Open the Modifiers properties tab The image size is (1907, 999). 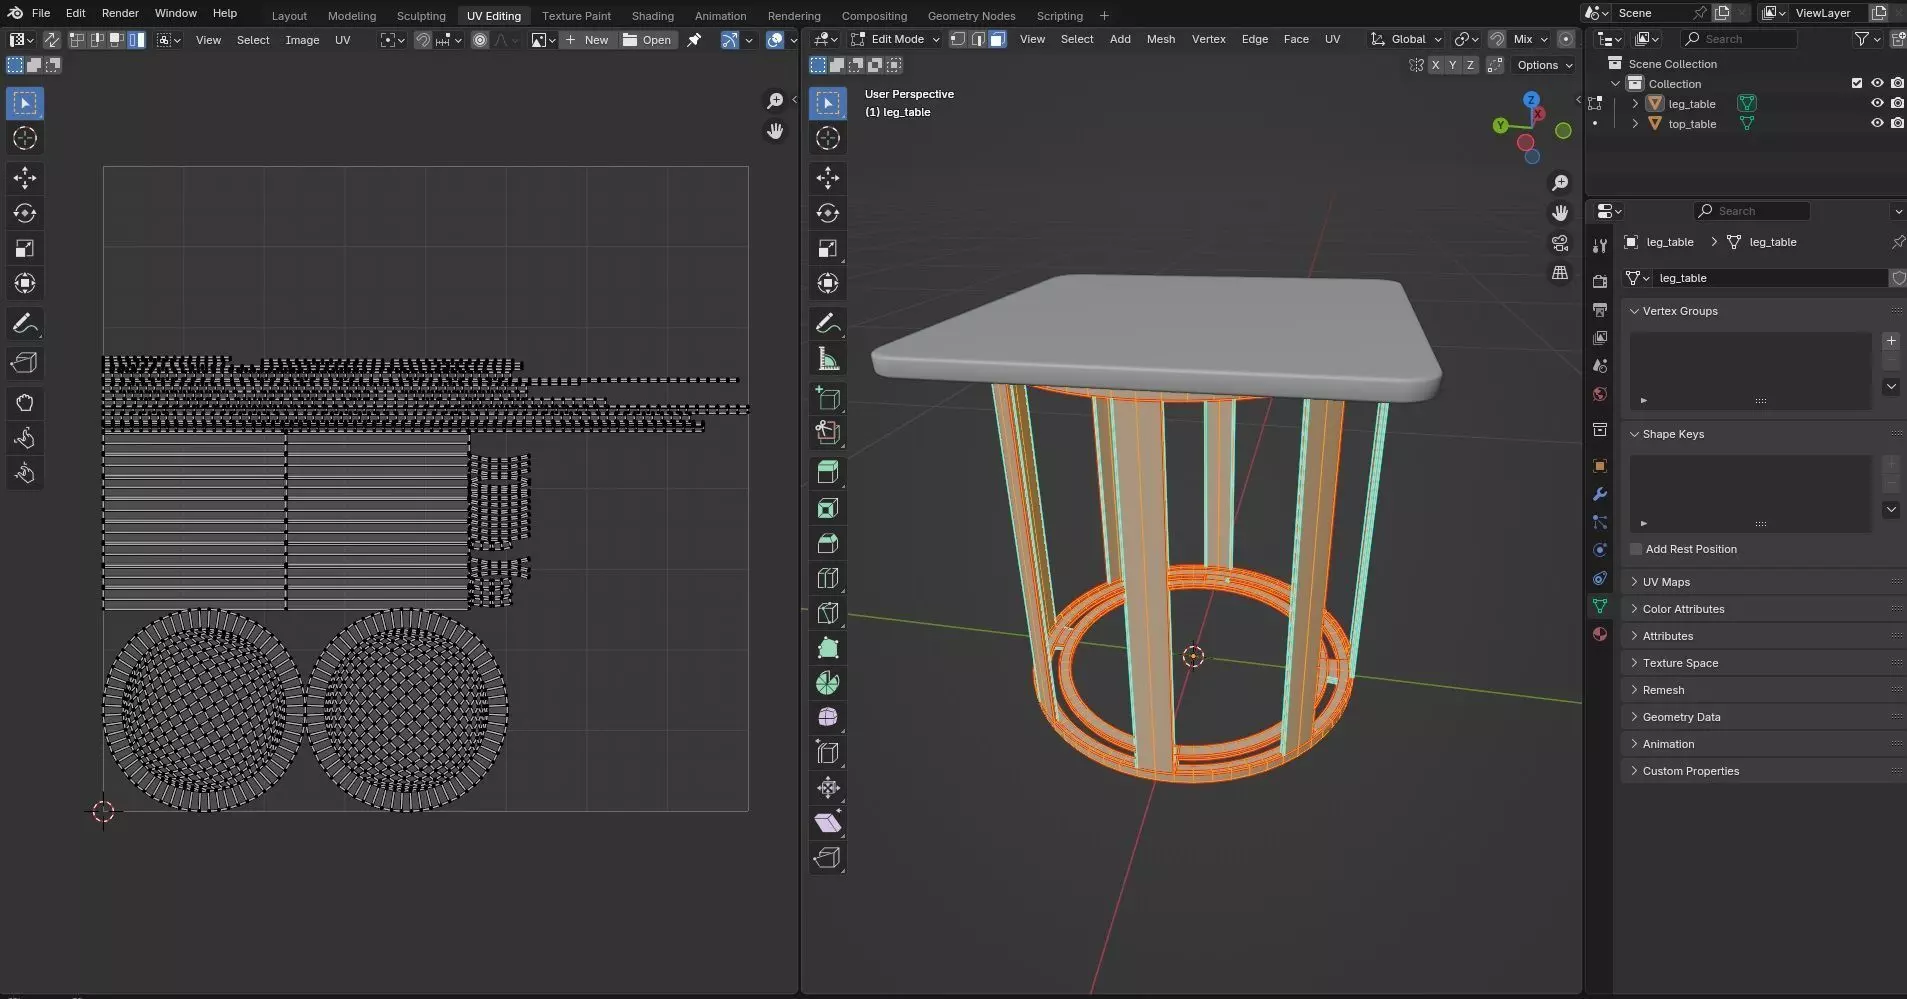(x=1600, y=494)
